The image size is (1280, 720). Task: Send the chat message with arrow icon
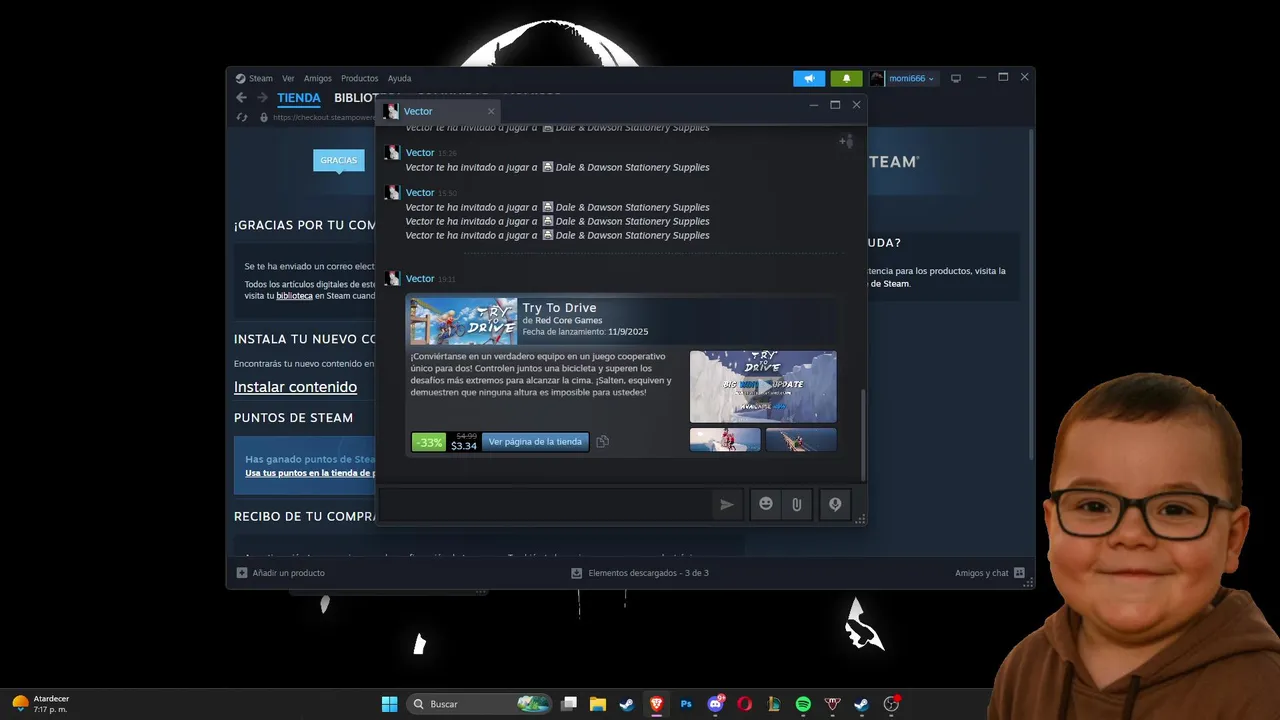click(x=727, y=505)
